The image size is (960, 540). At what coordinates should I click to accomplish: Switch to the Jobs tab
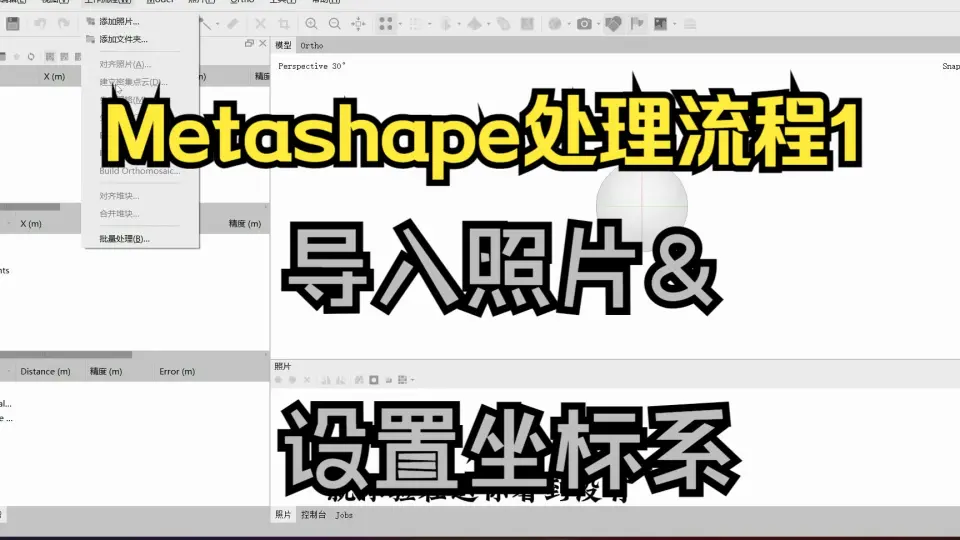[x=343, y=515]
